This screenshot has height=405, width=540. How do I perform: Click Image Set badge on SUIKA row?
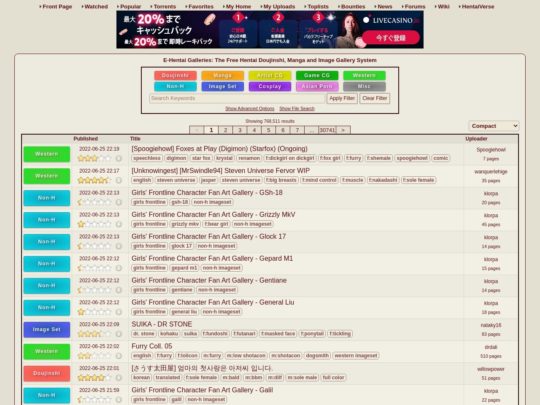[x=46, y=330]
